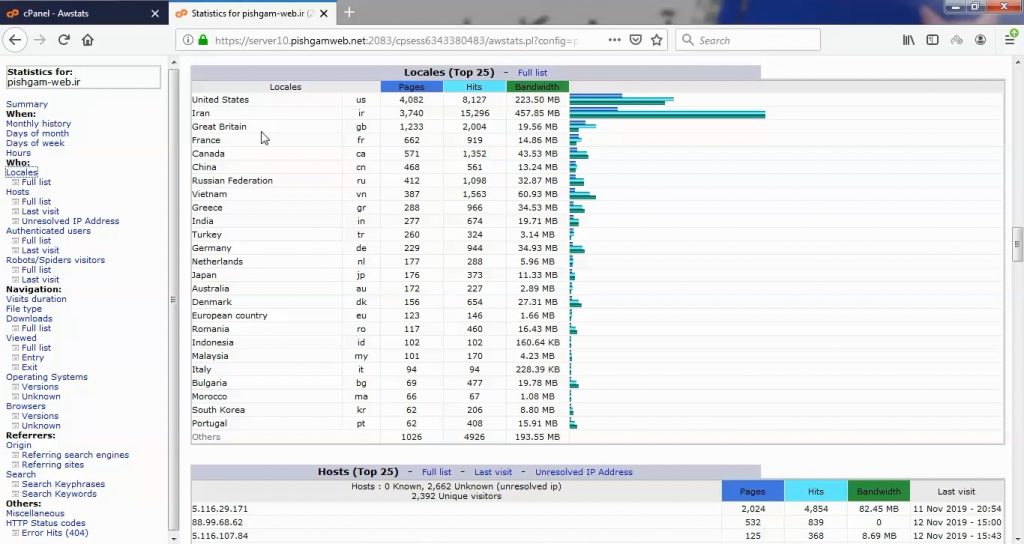Open Search Keyphrases link
Viewport: 1024px width, 544px height.
(x=63, y=484)
